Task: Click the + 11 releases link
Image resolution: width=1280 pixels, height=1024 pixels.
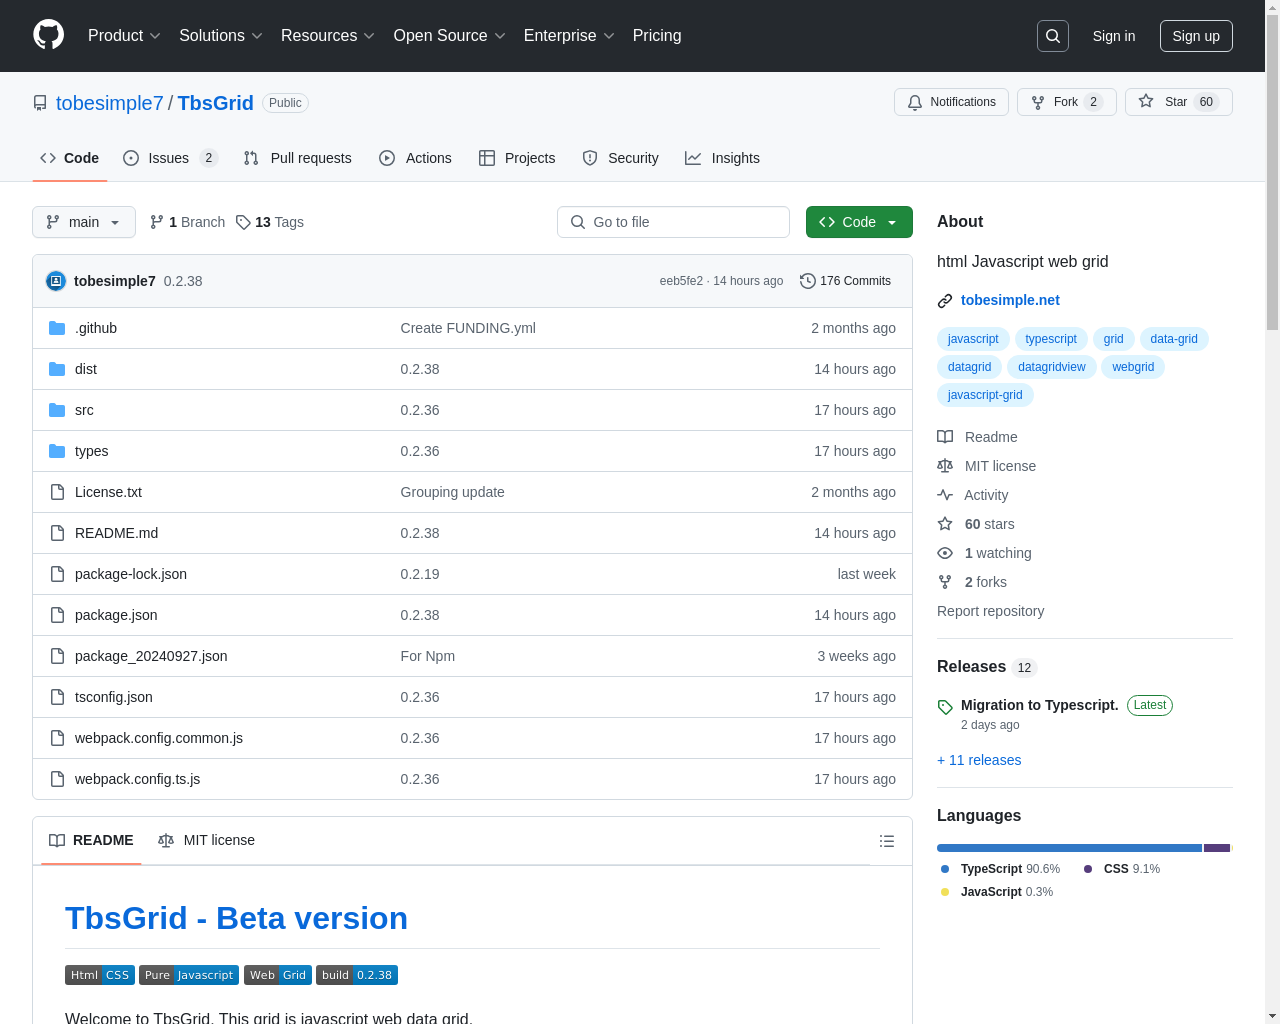Action: click(979, 760)
